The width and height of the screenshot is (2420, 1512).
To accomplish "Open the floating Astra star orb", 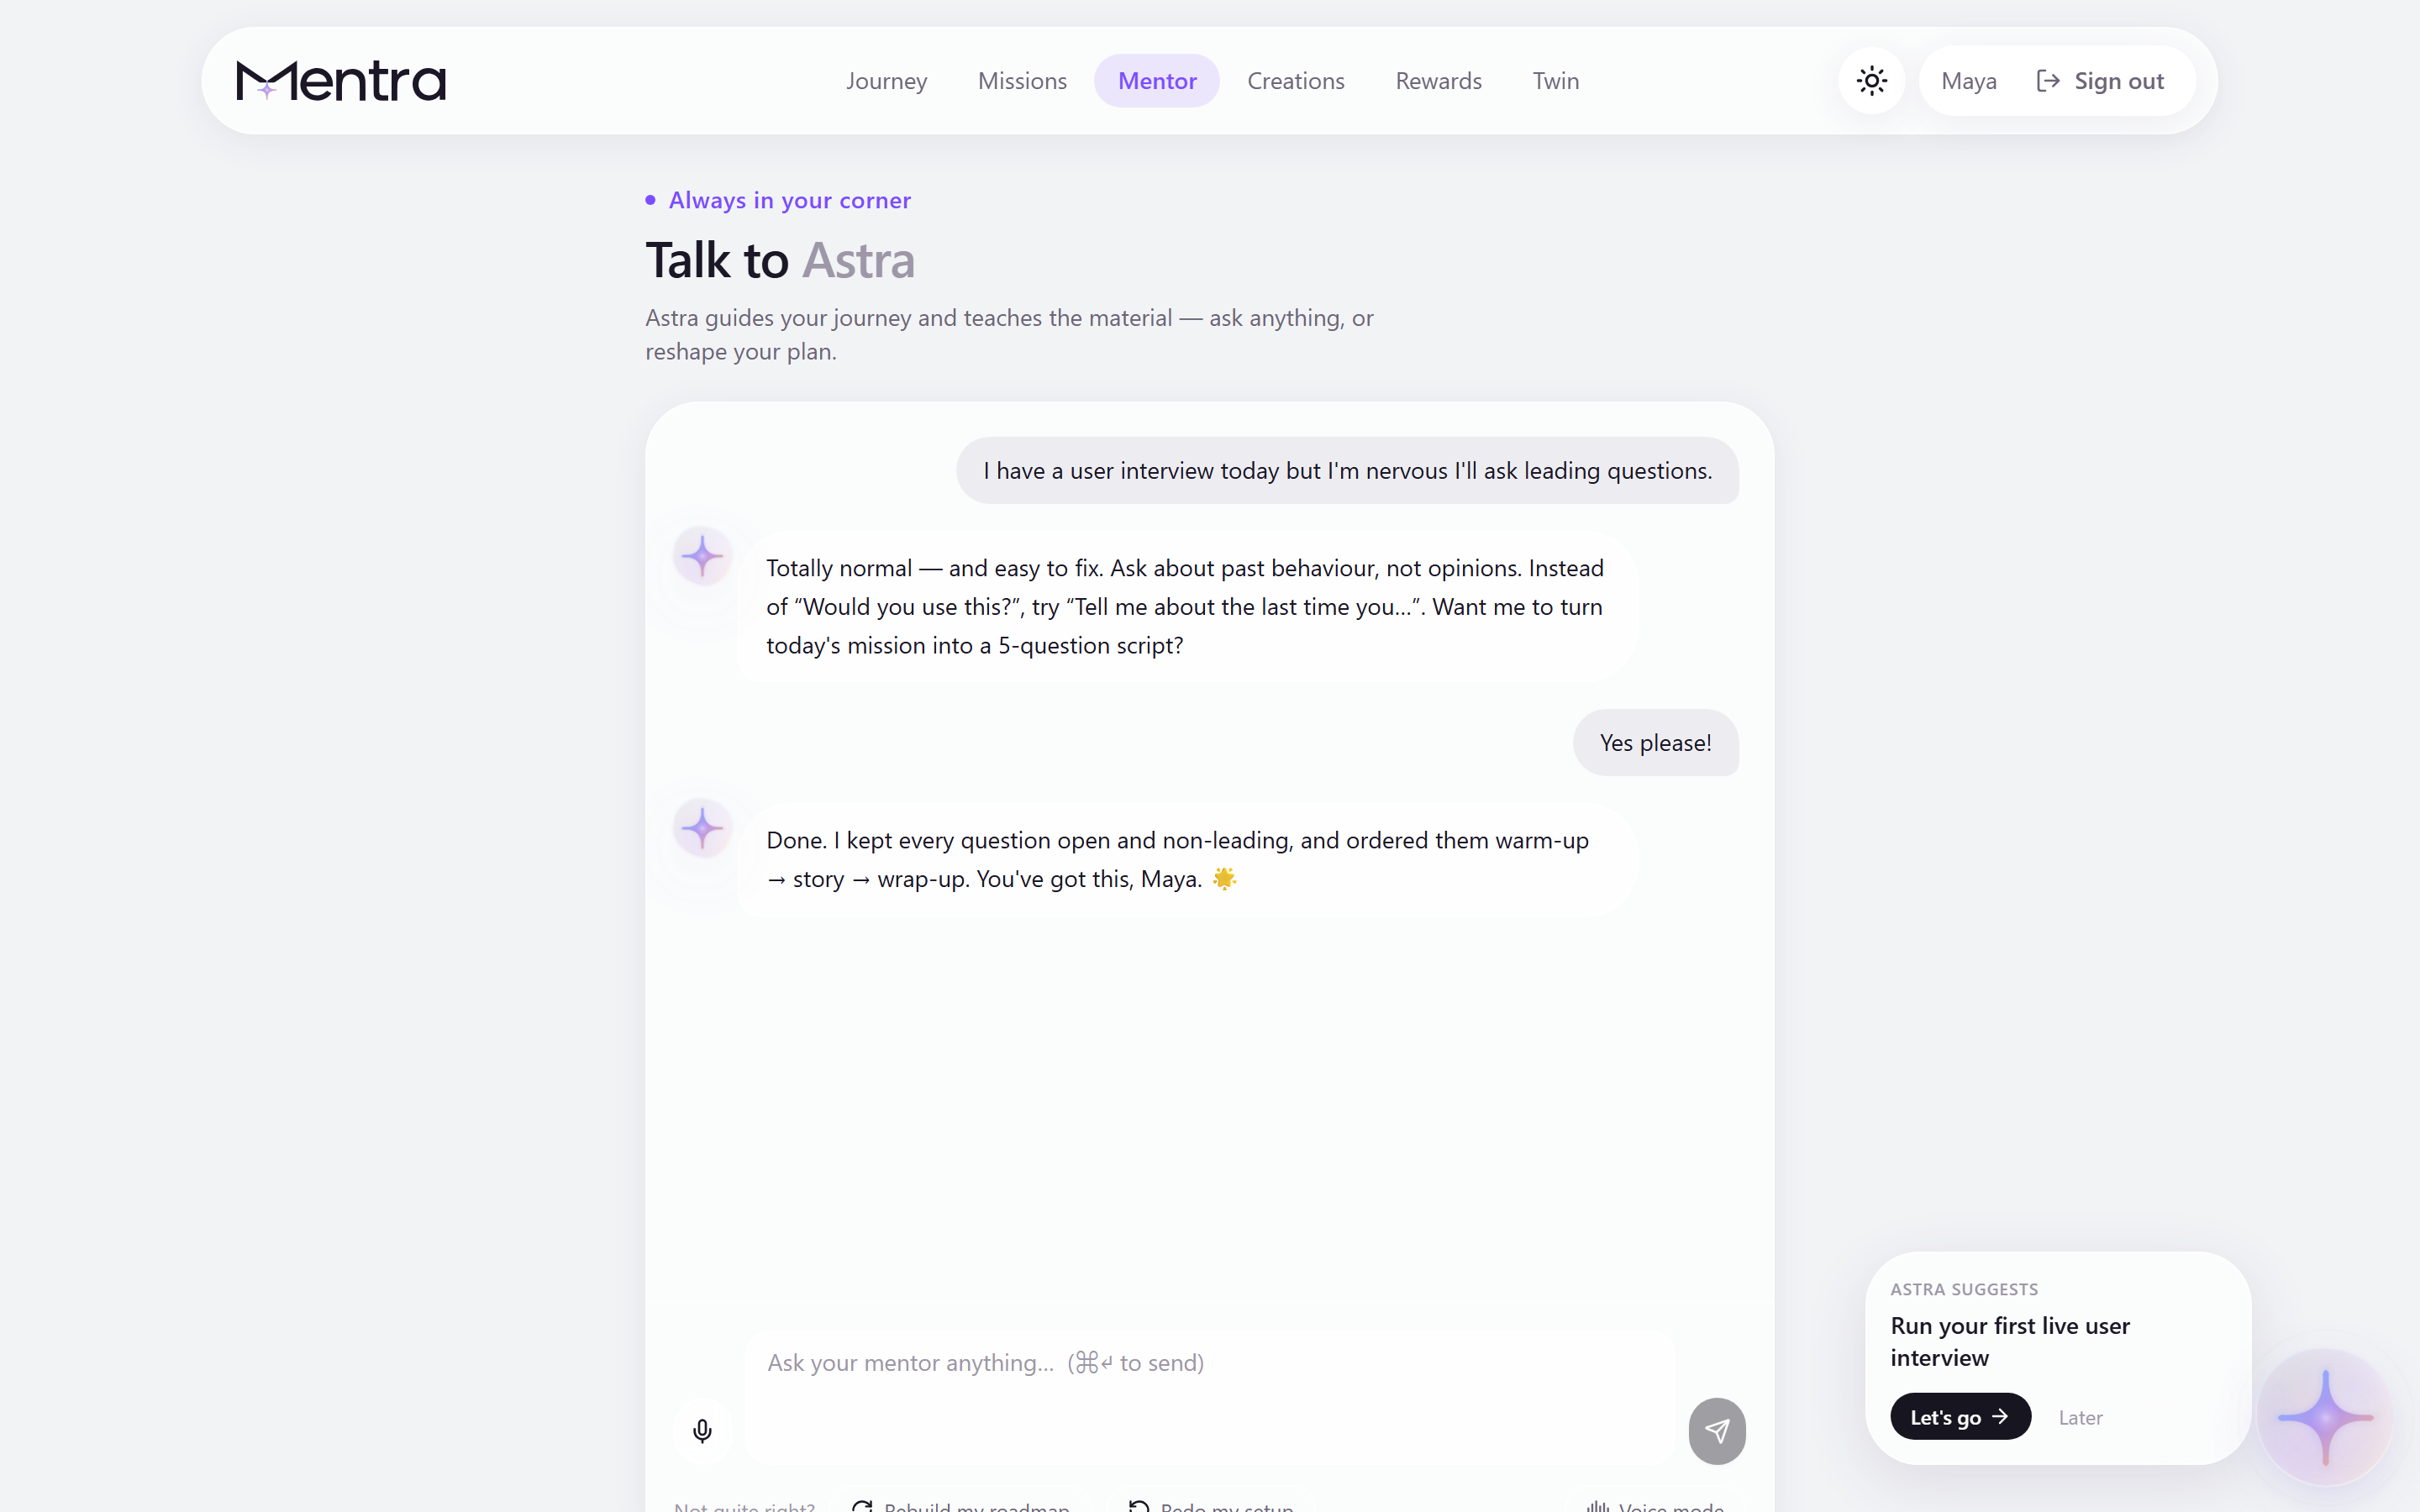I will pos(2326,1417).
